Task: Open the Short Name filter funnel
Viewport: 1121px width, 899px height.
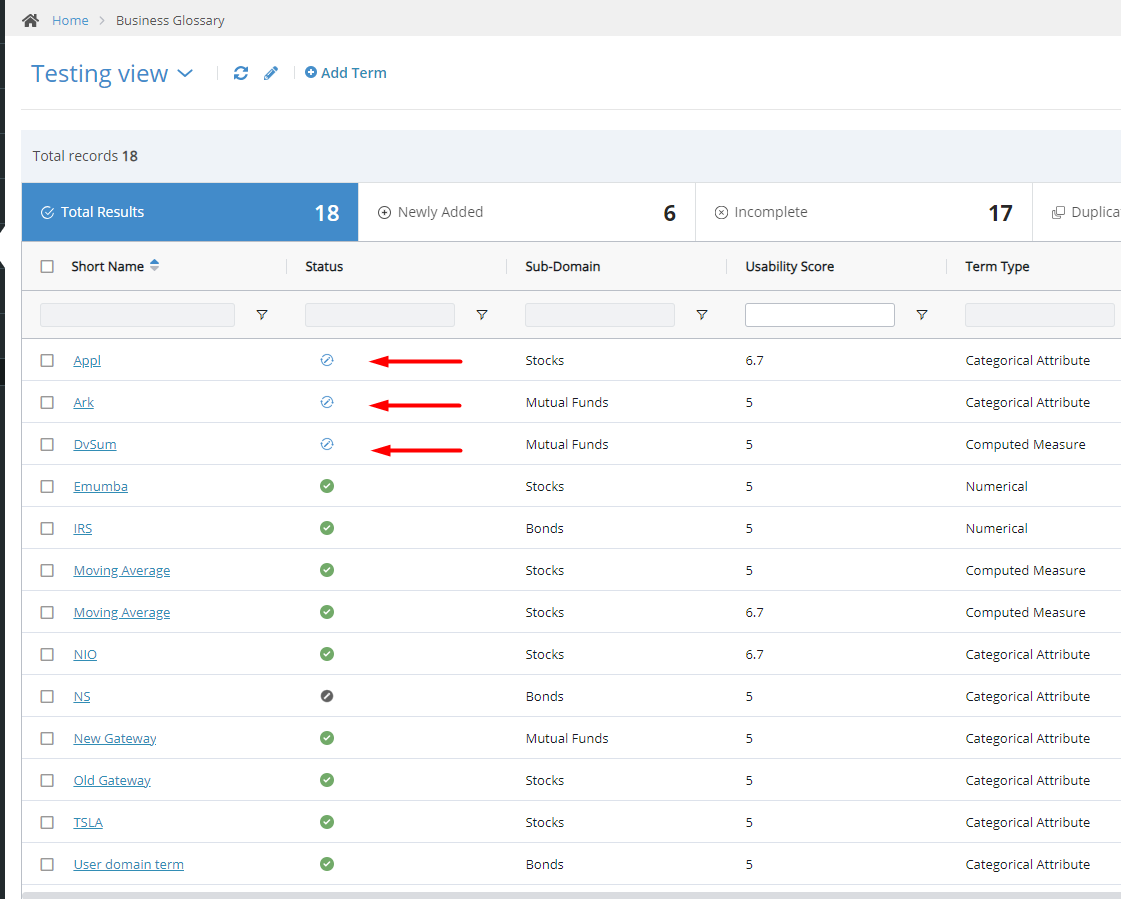Action: click(262, 315)
